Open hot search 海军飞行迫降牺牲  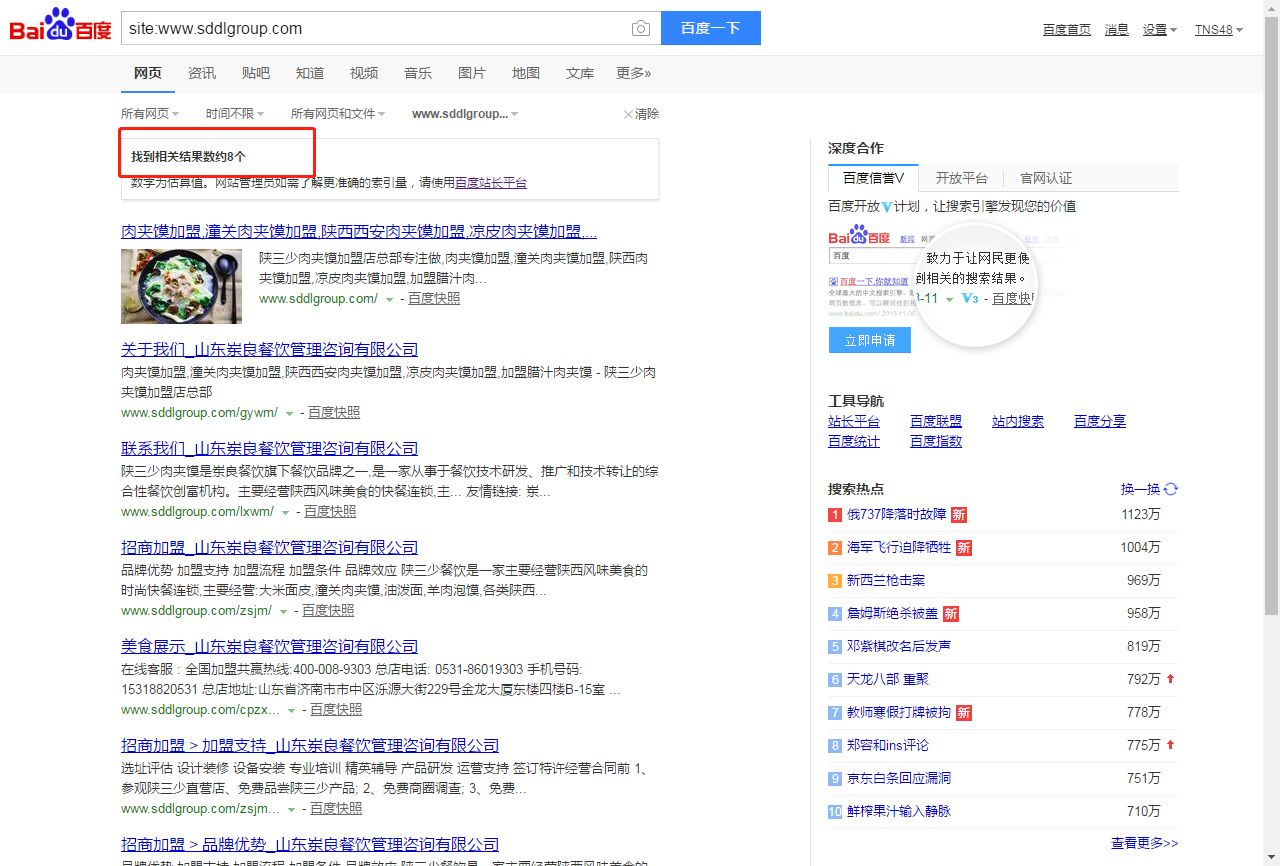[x=899, y=547]
